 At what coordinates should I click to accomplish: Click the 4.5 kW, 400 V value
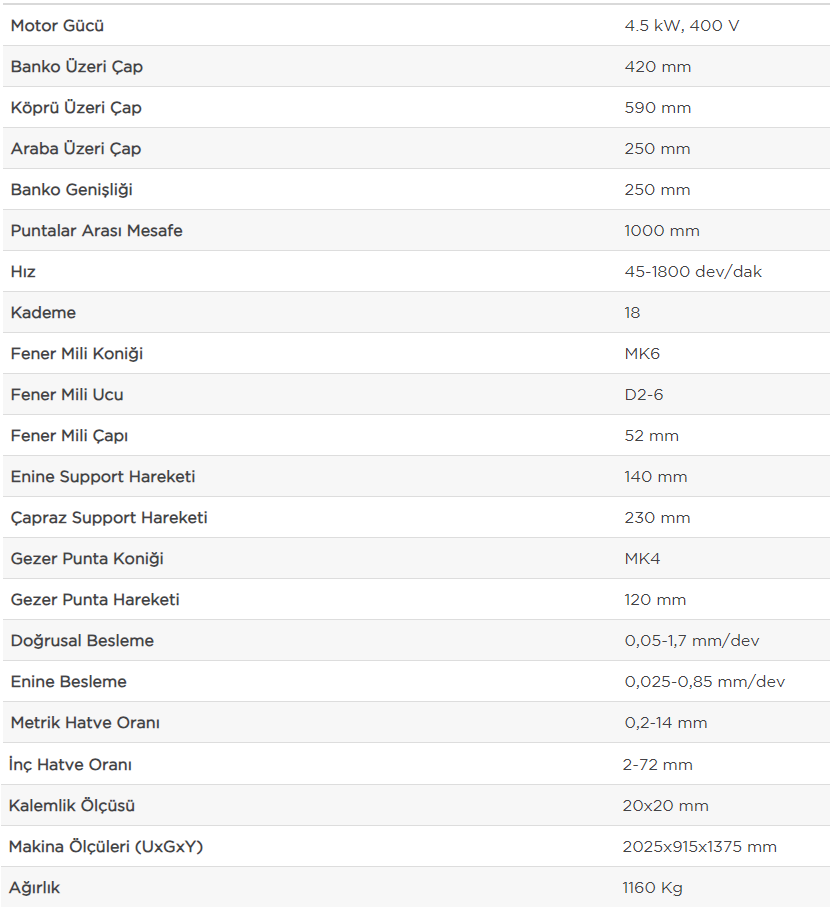(681, 26)
